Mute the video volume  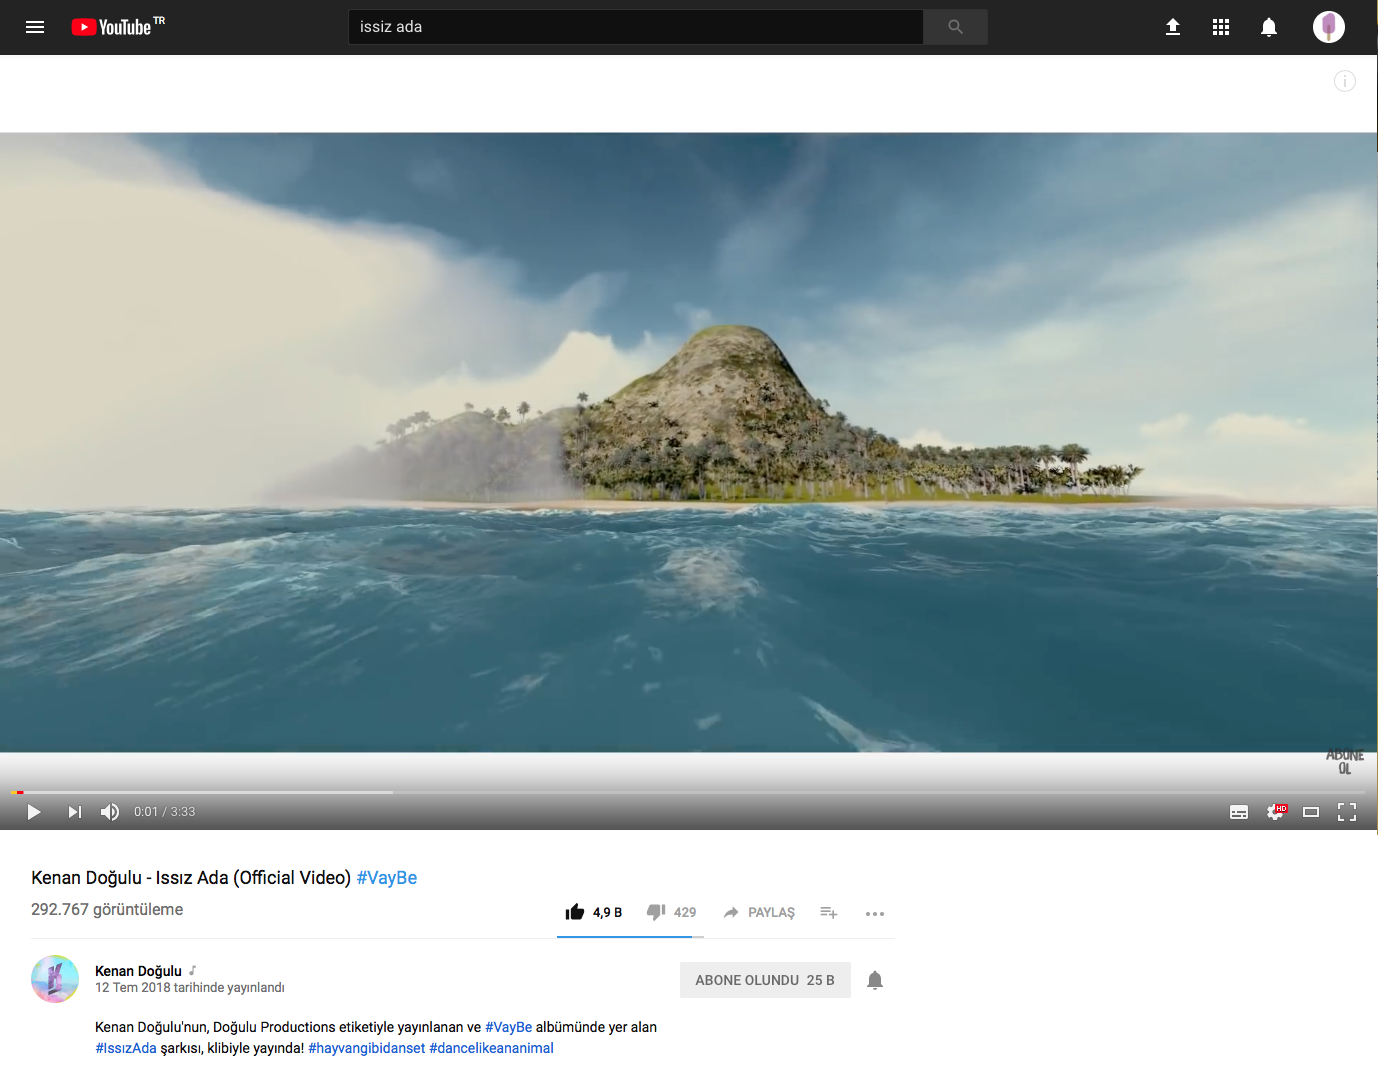[110, 812]
